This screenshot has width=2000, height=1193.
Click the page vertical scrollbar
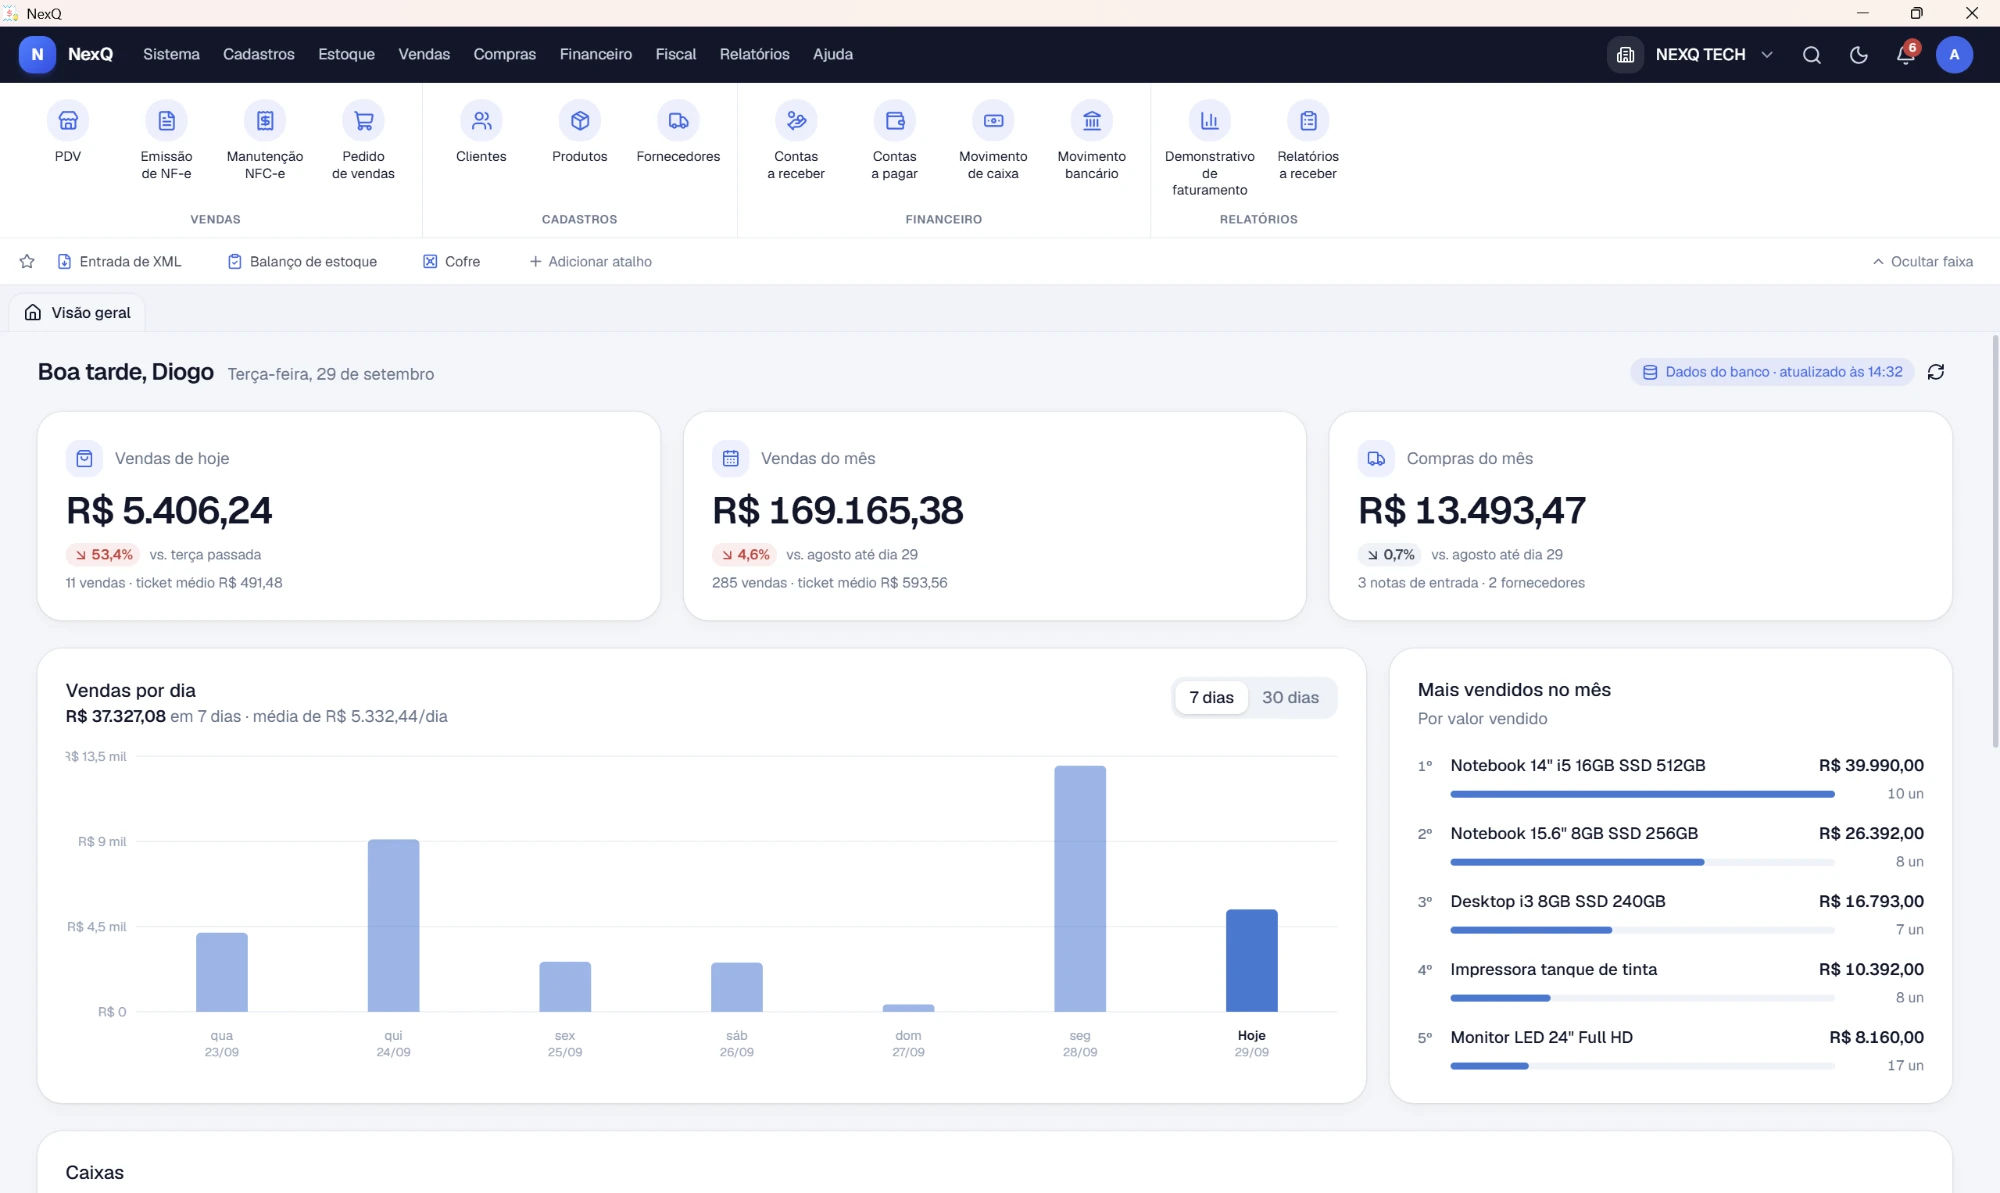click(x=1995, y=541)
